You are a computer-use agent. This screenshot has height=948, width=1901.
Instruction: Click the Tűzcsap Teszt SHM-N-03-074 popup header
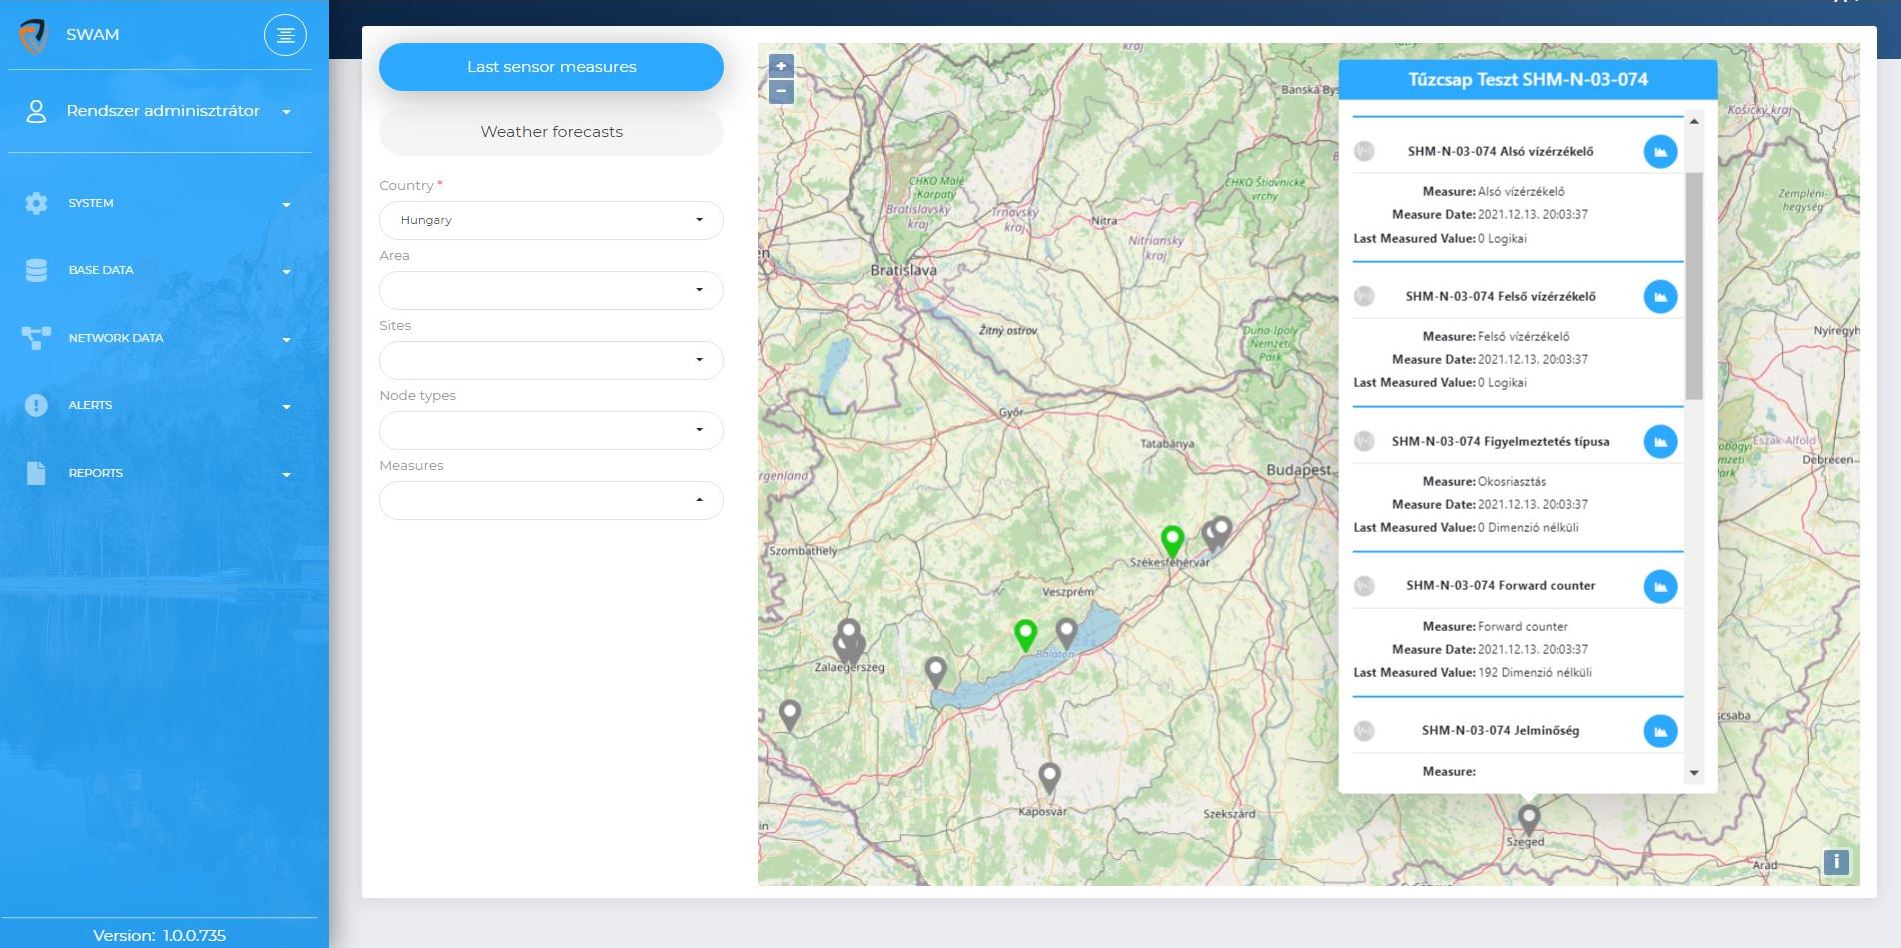1528,80
